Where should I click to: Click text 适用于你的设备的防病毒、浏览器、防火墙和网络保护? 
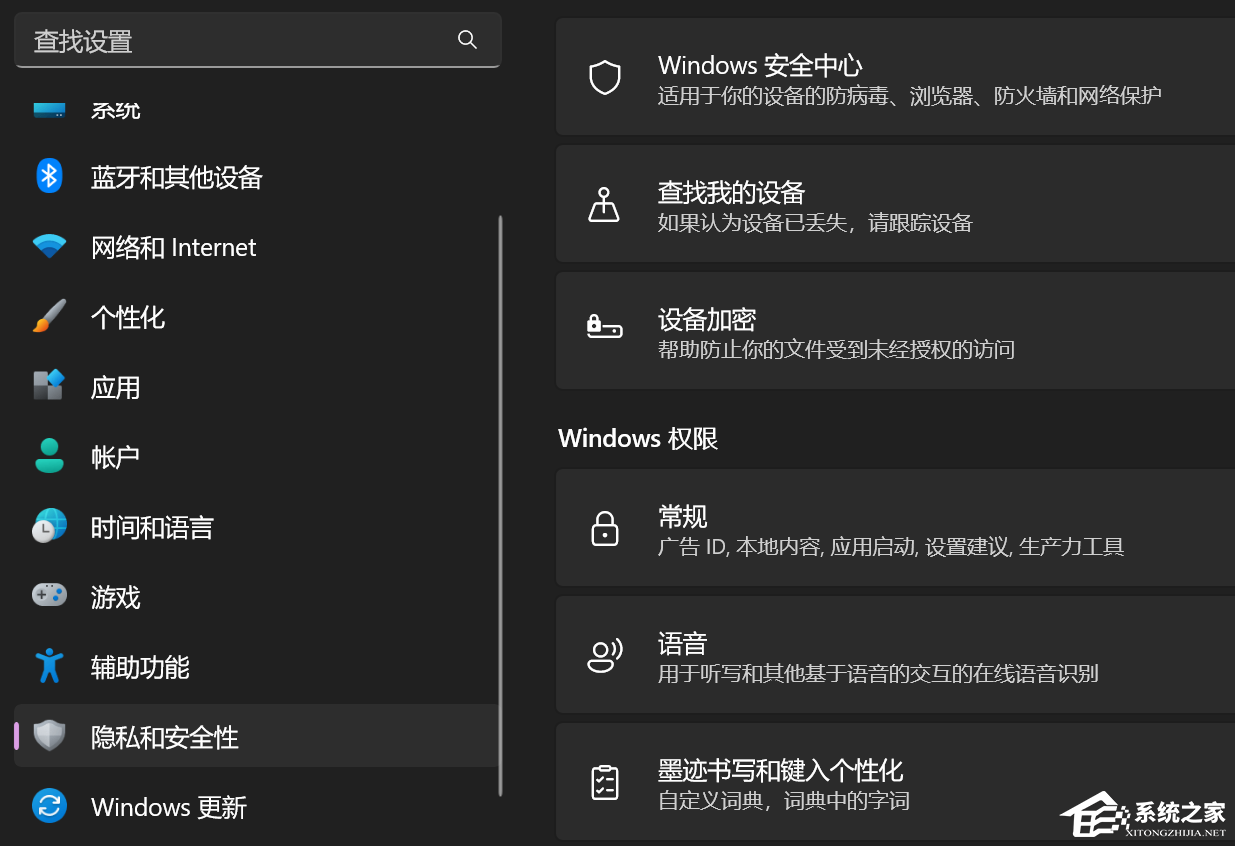909,96
